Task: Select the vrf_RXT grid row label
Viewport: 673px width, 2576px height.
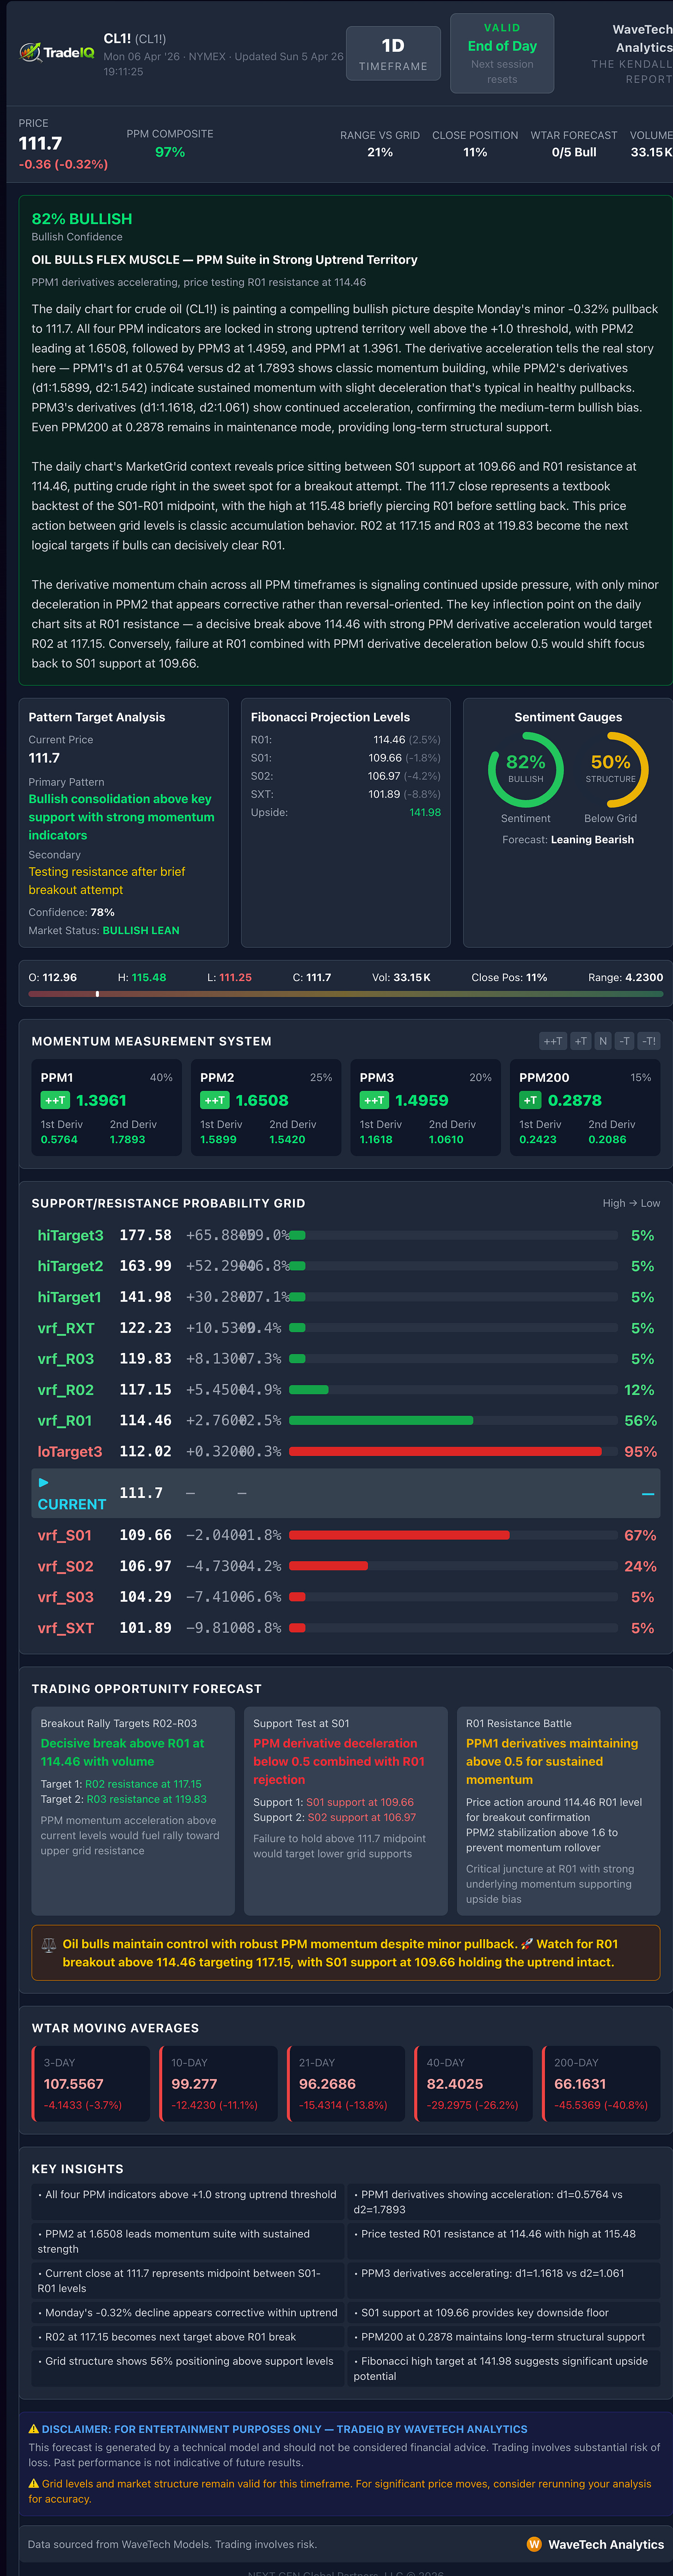Action: (x=66, y=1328)
